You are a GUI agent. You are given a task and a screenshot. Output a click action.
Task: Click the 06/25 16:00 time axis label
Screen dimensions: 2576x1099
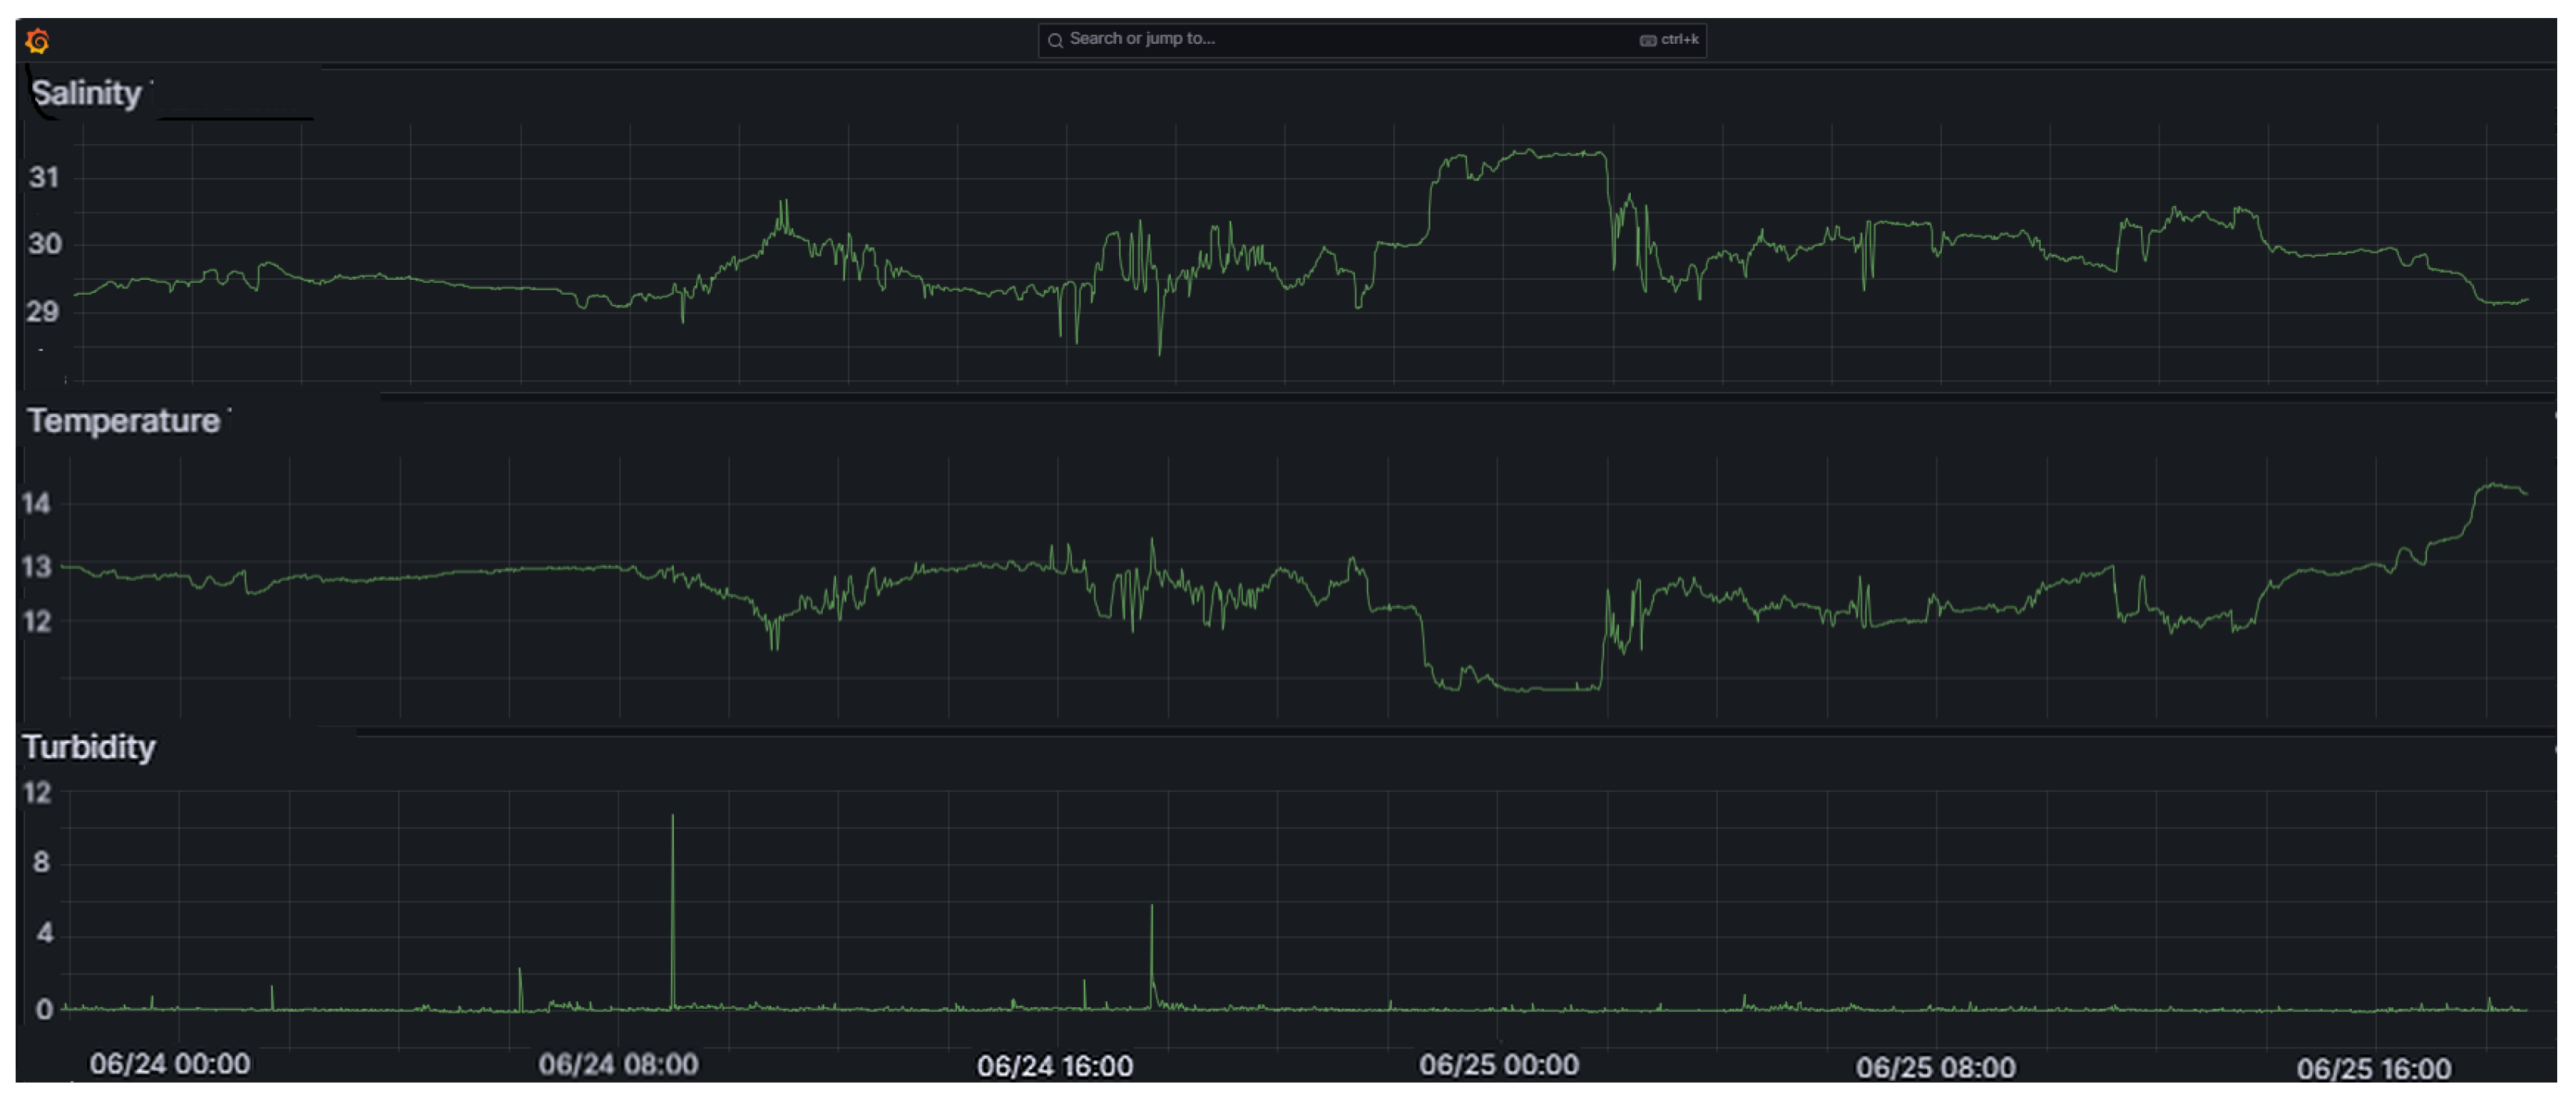pyautogui.click(x=2373, y=1069)
